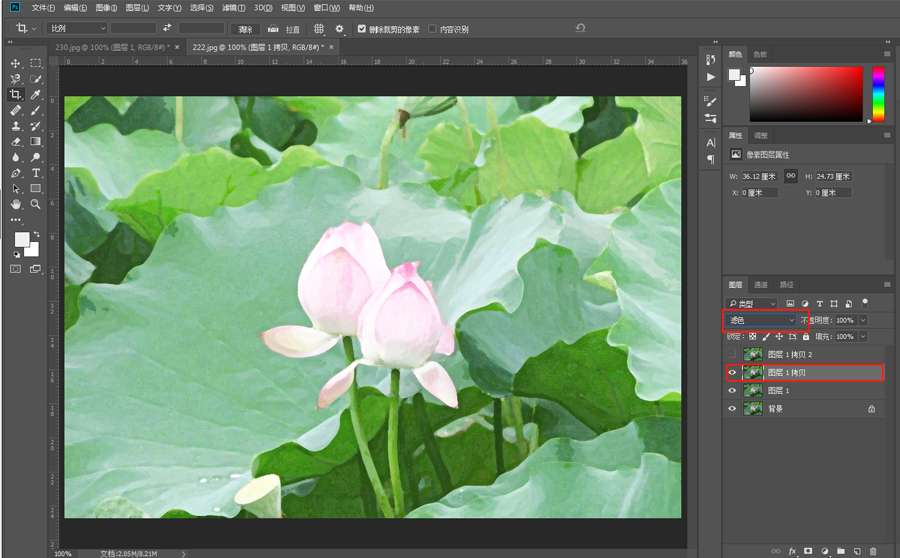Viewport: 900px width, 558px height.
Task: Open the 文件(F) menu
Action: coord(43,7)
